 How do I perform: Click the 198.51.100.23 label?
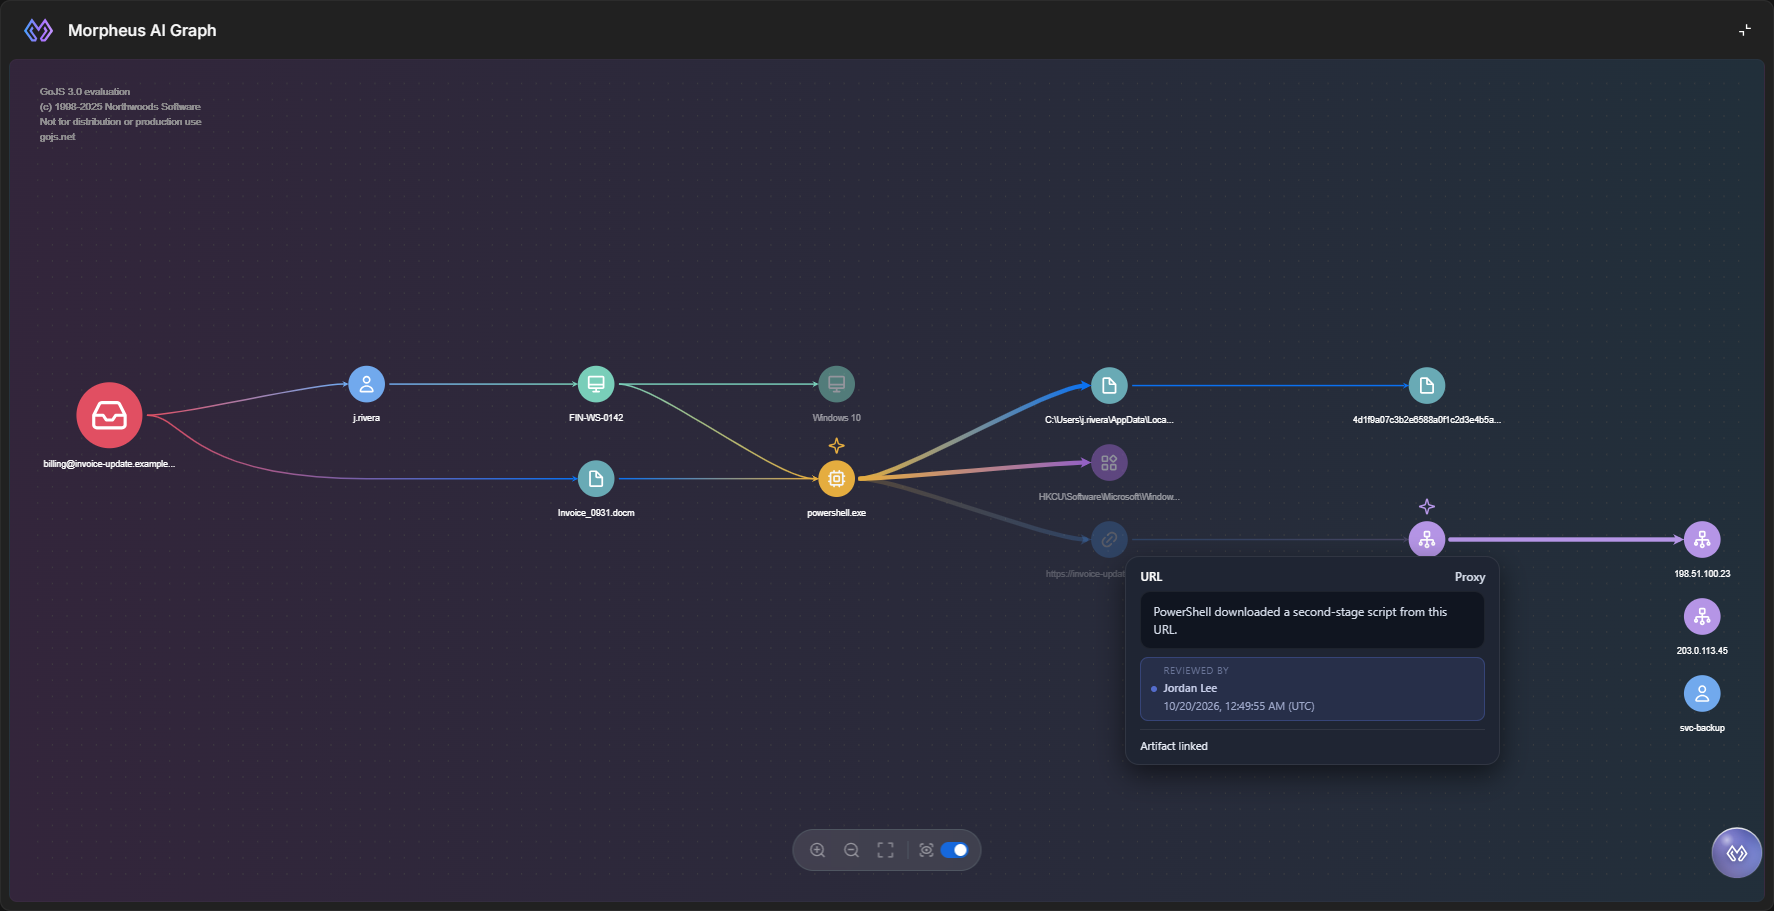(x=1702, y=574)
